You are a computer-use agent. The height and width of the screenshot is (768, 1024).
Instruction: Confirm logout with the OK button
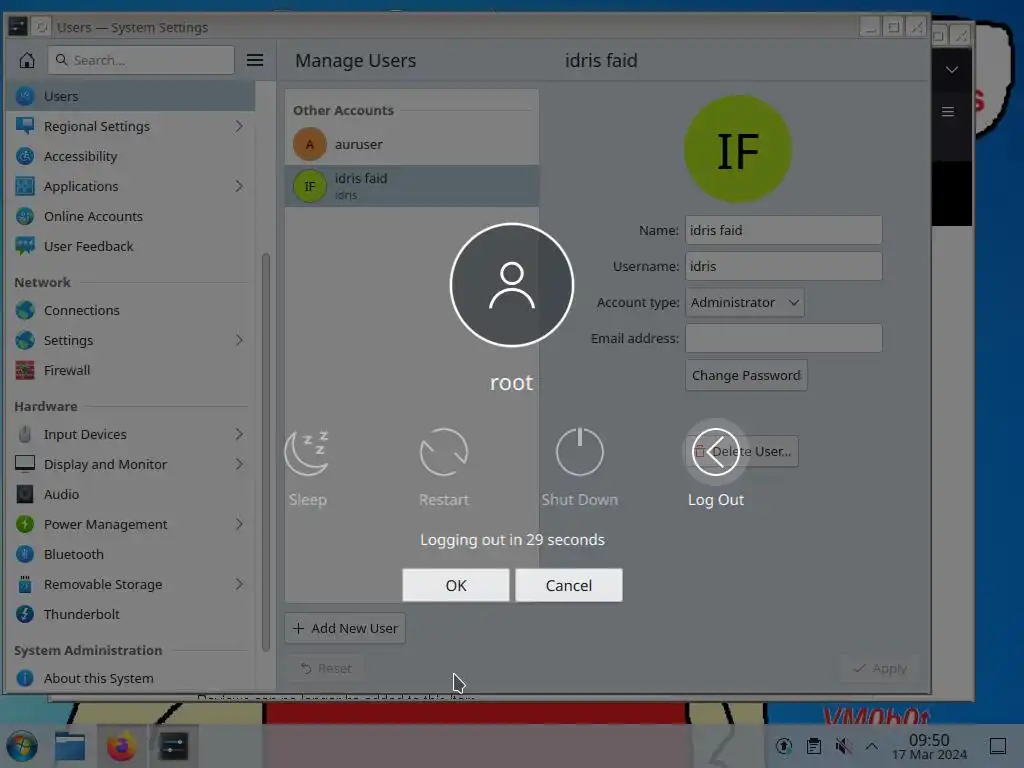456,585
